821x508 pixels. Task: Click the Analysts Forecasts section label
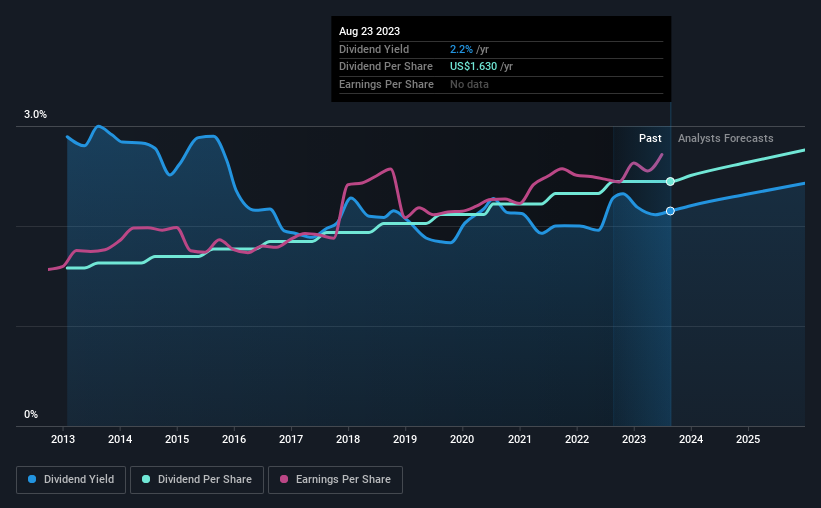(726, 138)
